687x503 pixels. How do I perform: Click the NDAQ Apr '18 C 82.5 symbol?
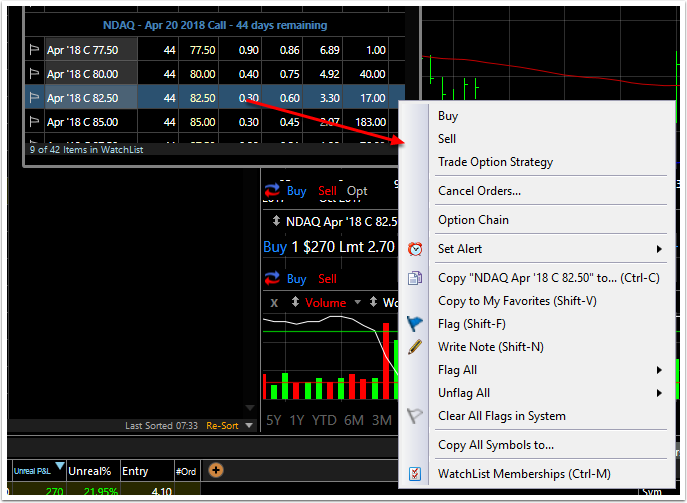click(342, 222)
